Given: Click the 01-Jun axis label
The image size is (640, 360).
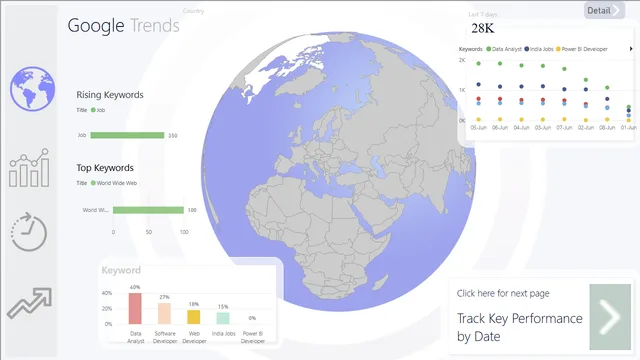Looking at the screenshot, I should coord(629,128).
